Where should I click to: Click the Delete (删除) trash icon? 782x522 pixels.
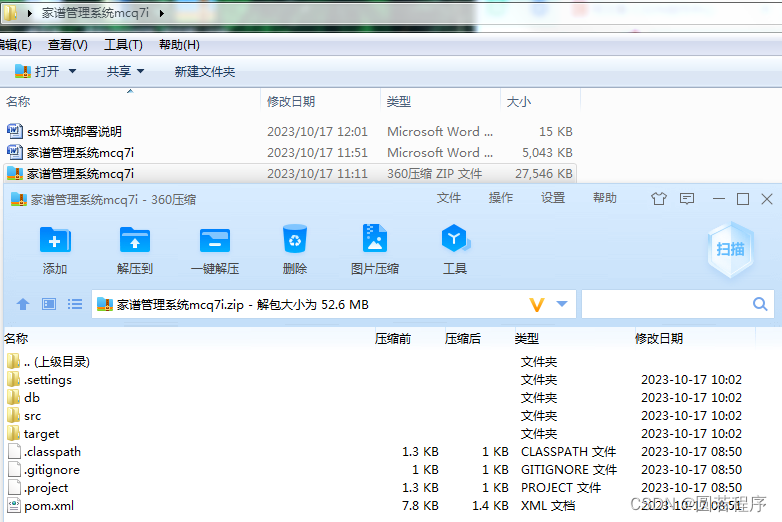[295, 239]
